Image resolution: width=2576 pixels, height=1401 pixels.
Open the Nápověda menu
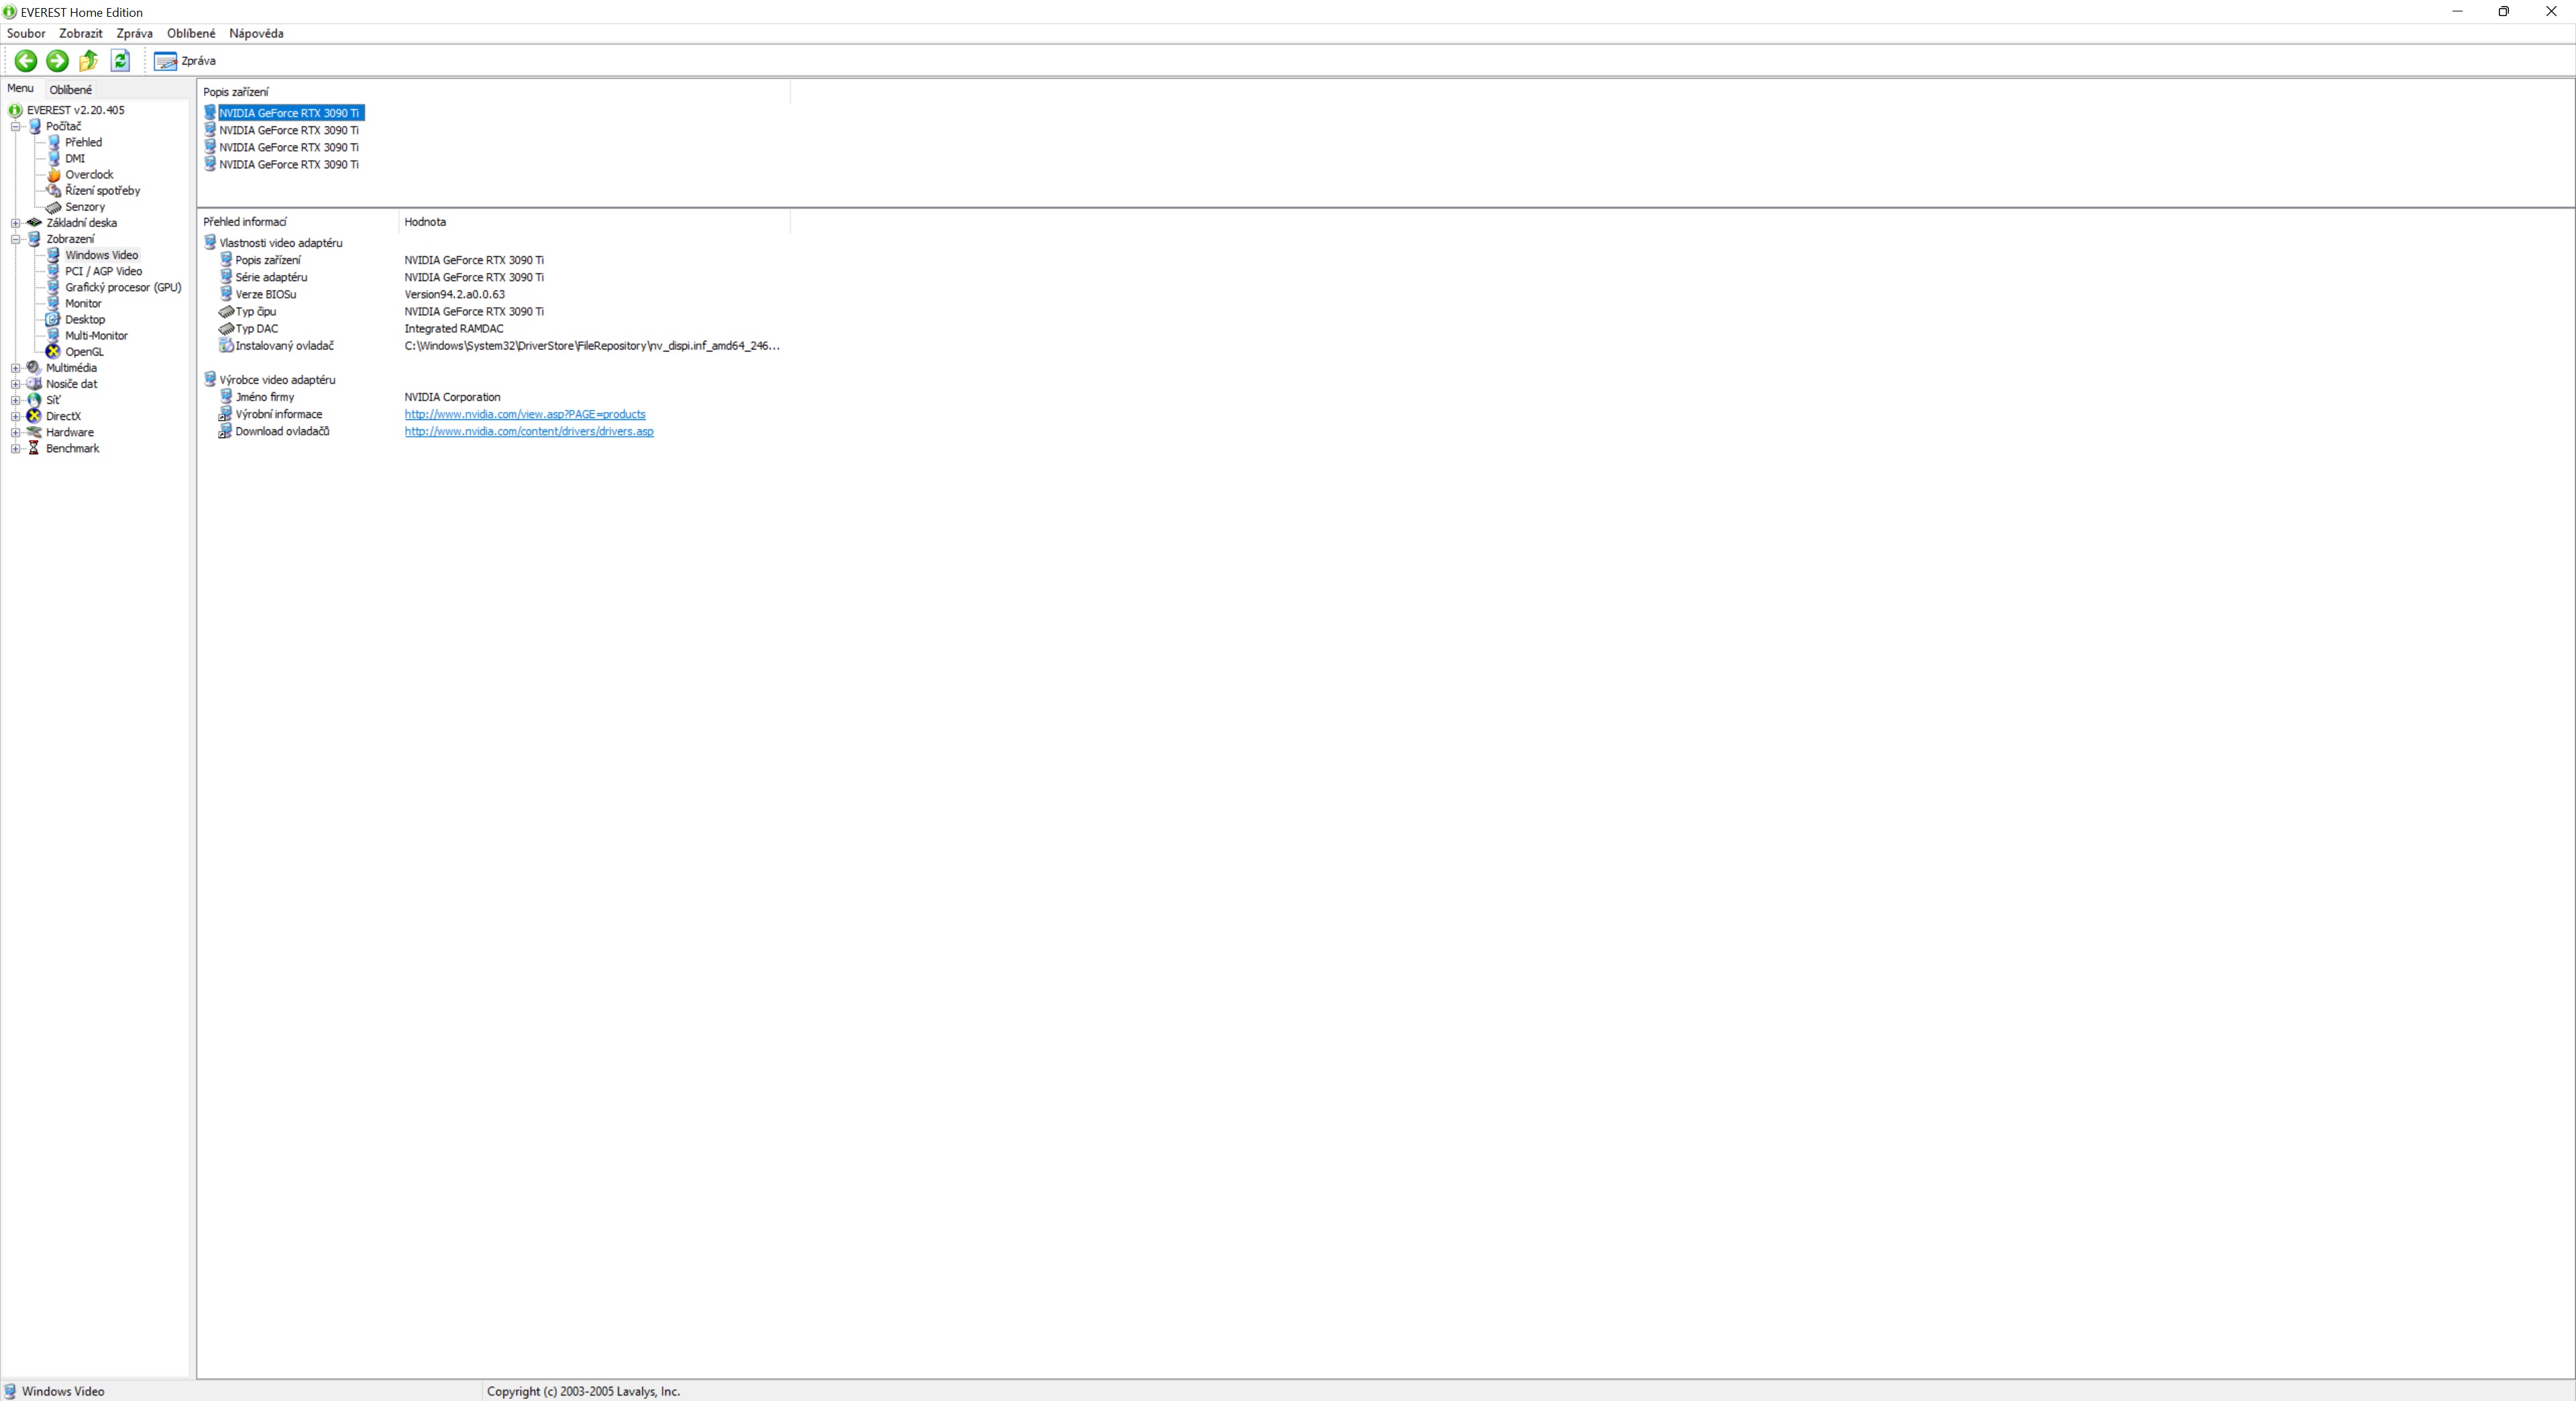coord(256,34)
